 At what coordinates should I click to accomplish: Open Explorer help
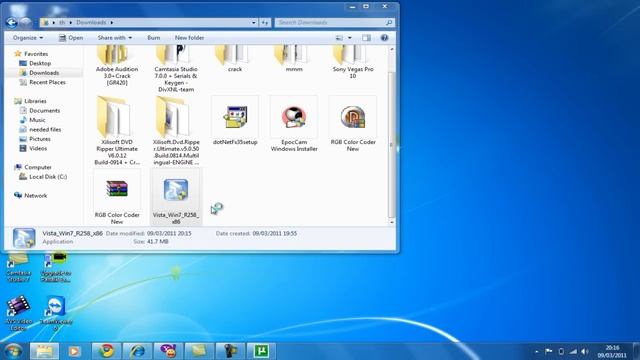(384, 38)
